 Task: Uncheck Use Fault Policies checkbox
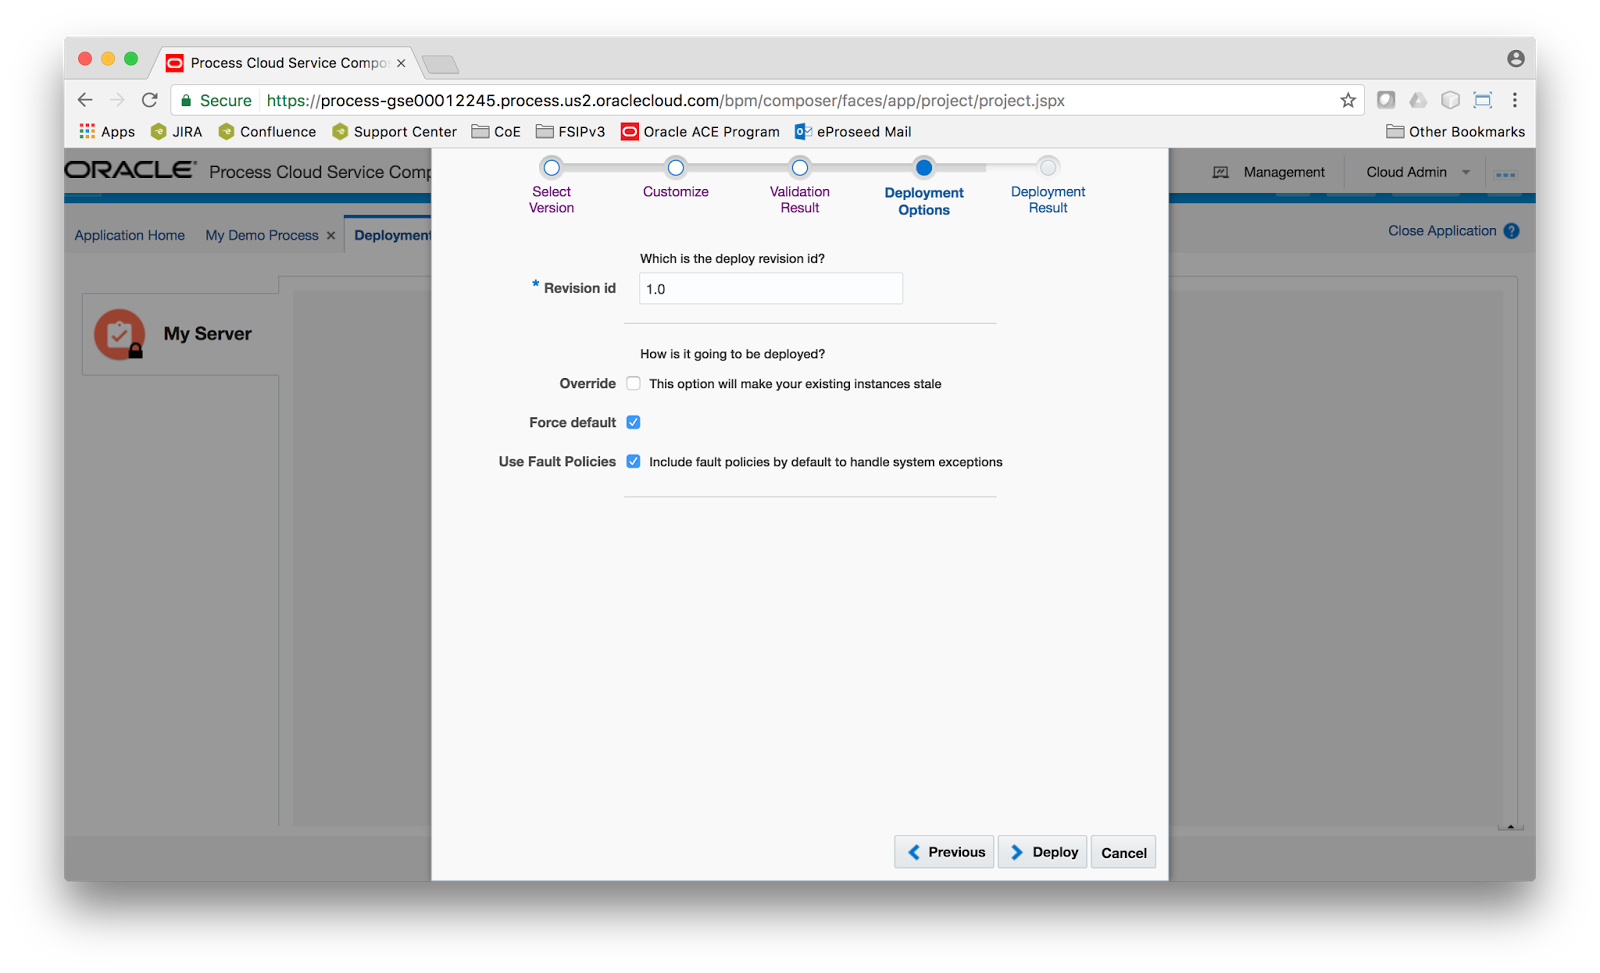633,461
